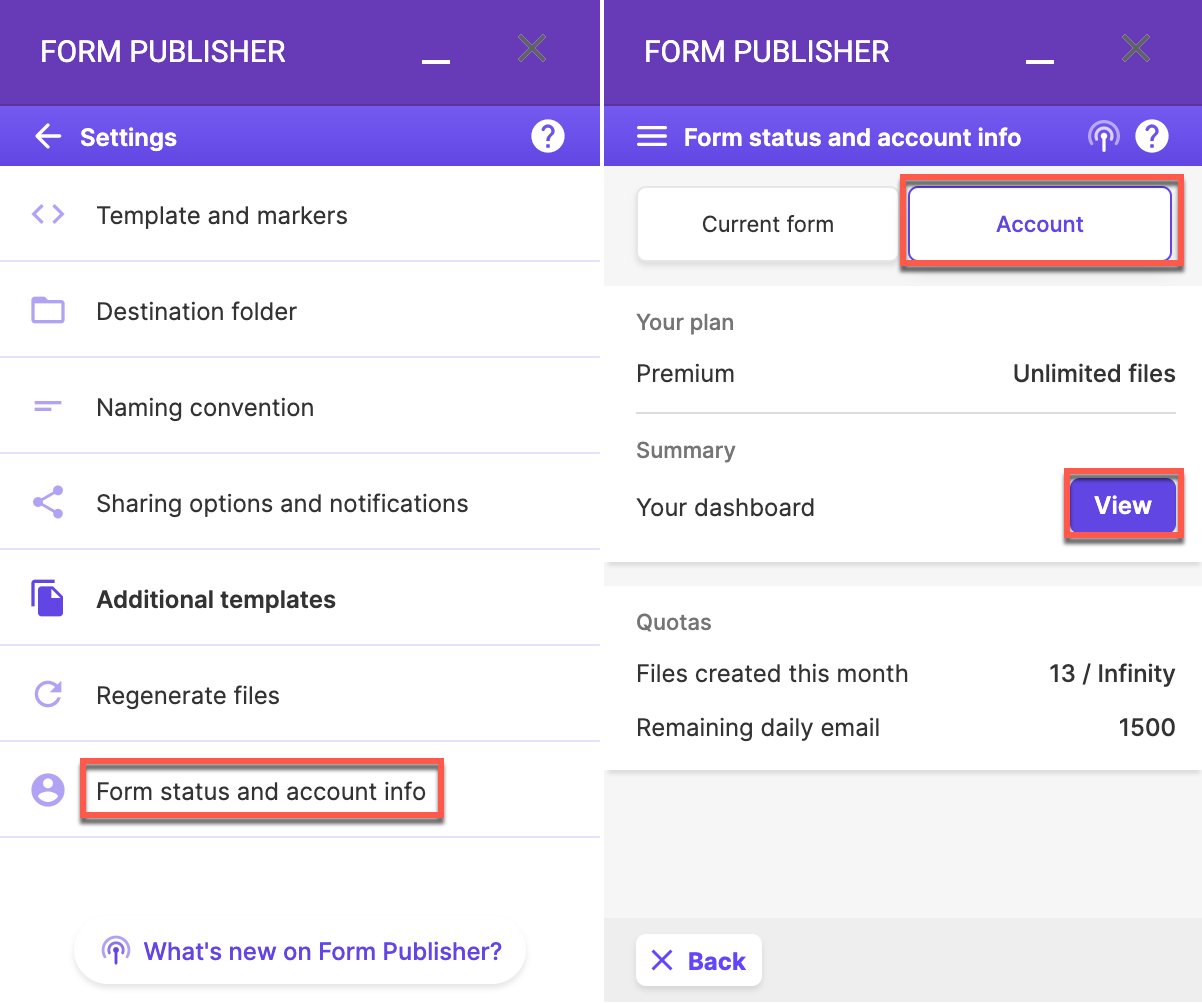1202x1004 pixels.
Task: Open What's new on Form Publisher
Action: [x=300, y=950]
